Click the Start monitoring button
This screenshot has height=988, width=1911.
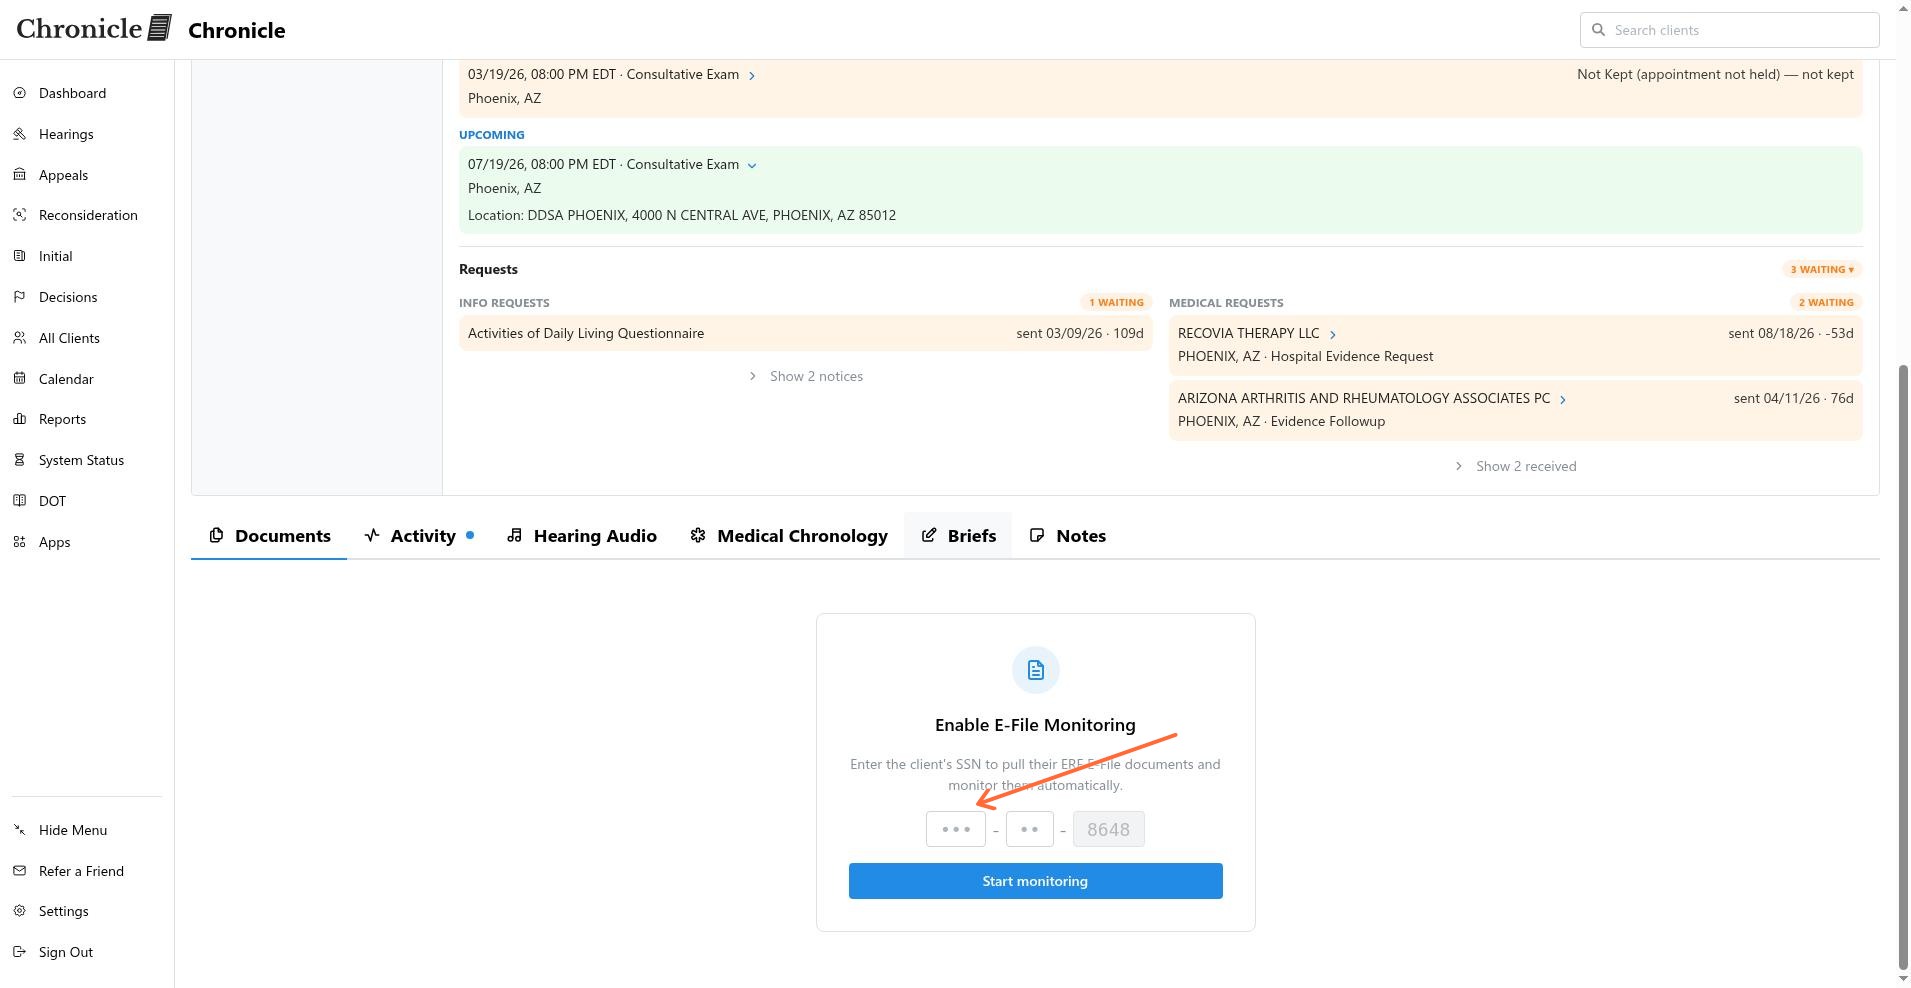tap(1036, 881)
